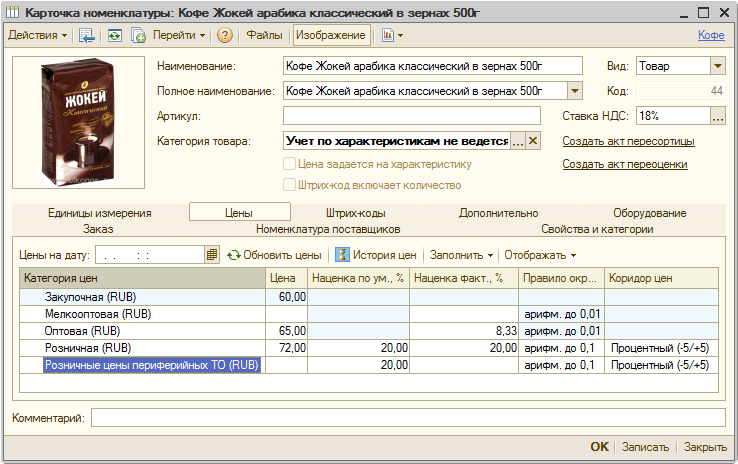Screen dimensions: 738x464
Task: Click the Кофе link
Action: pos(711,35)
